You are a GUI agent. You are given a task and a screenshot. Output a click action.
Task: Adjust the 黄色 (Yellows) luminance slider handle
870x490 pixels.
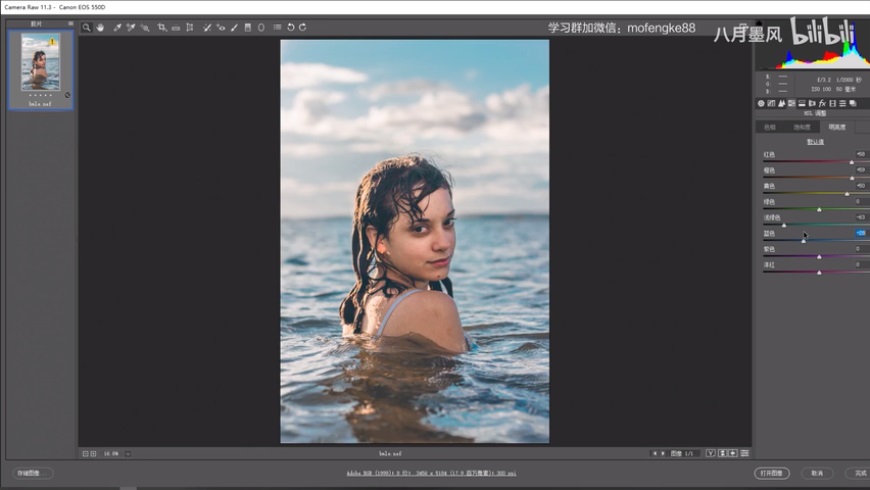[x=847, y=194]
